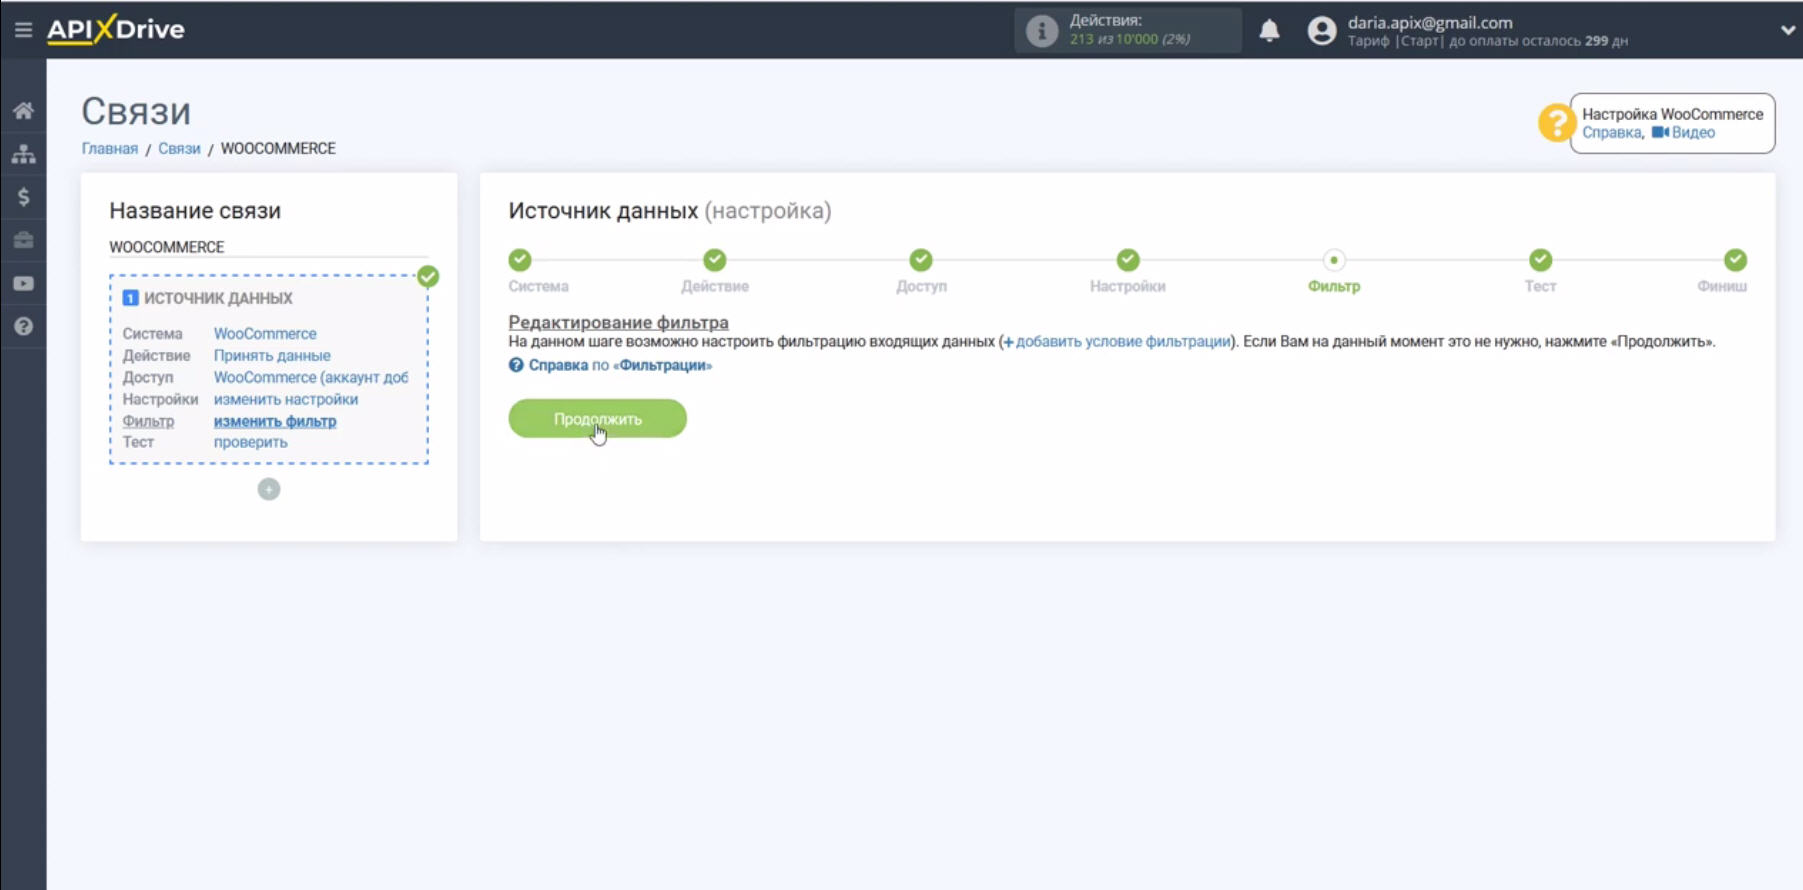Open the Принять данные action link
The height and width of the screenshot is (890, 1803).
(x=272, y=355)
